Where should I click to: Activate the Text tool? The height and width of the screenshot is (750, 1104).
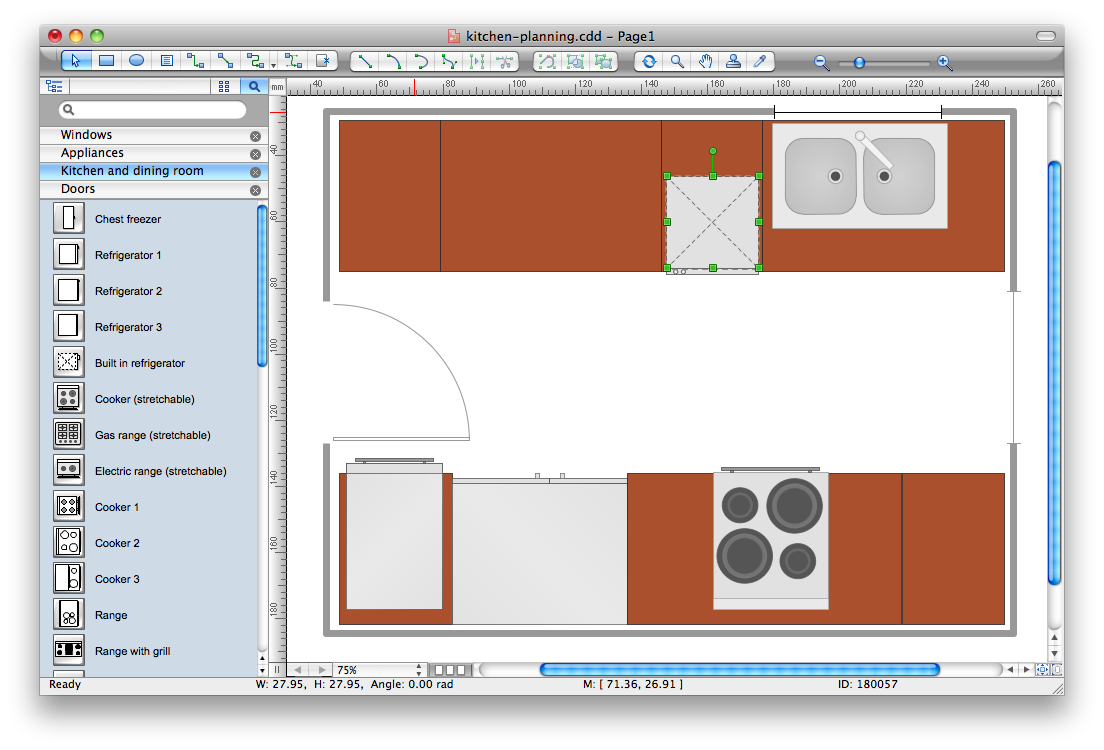(166, 61)
